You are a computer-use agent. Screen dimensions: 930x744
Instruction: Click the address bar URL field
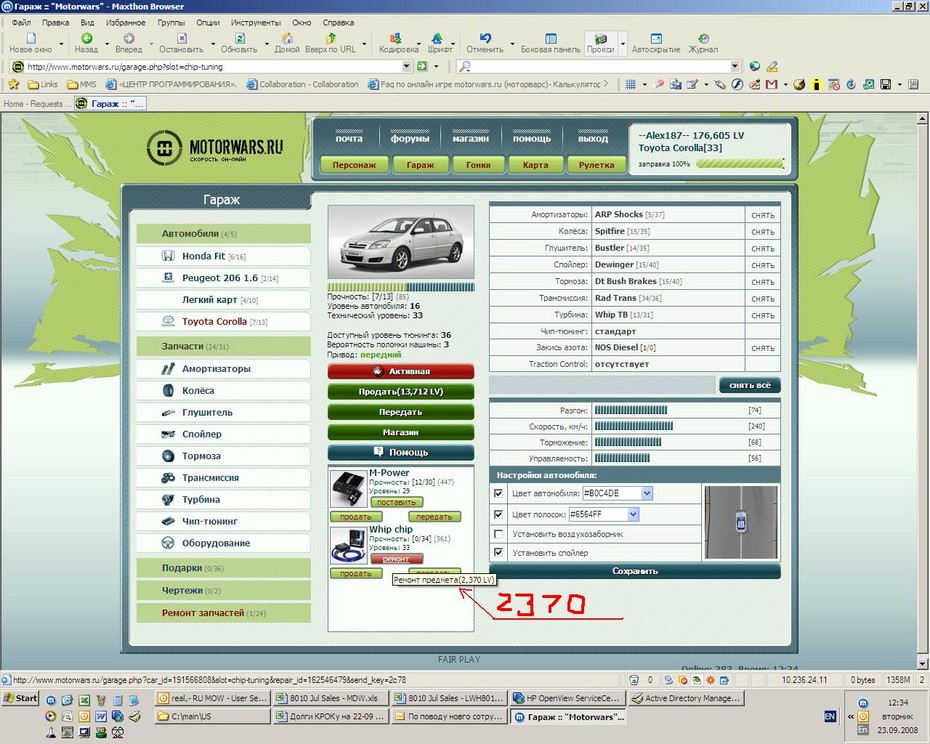214,66
